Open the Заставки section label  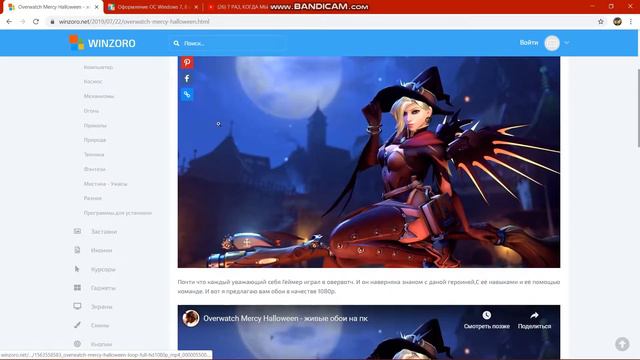(104, 231)
